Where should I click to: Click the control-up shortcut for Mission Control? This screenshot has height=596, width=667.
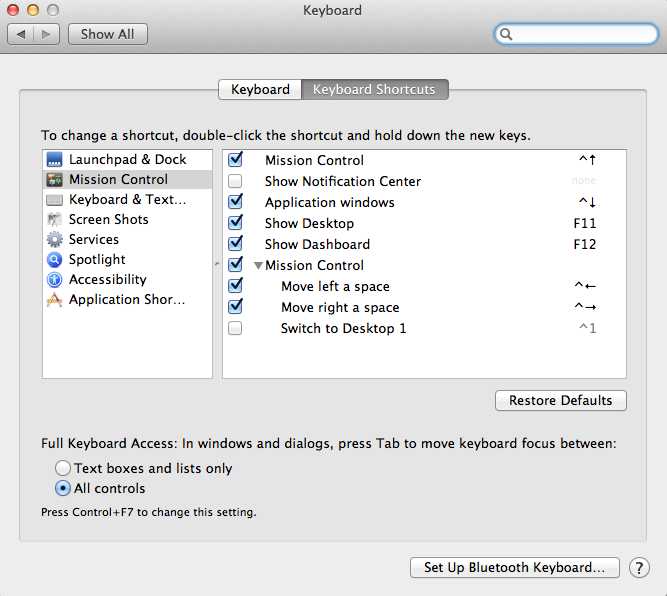pos(587,160)
